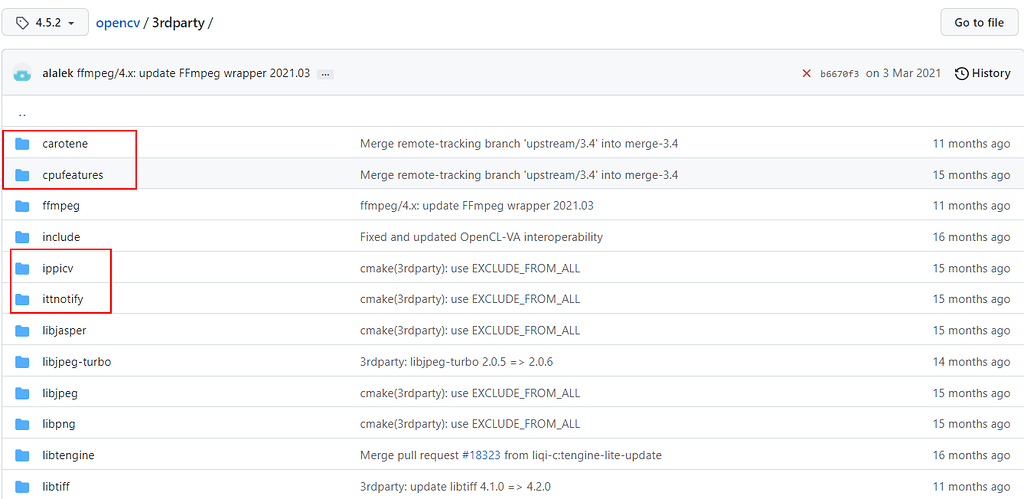Image resolution: width=1024 pixels, height=499 pixels.
Task: Go up to parent directory (..)
Action: coord(22,112)
